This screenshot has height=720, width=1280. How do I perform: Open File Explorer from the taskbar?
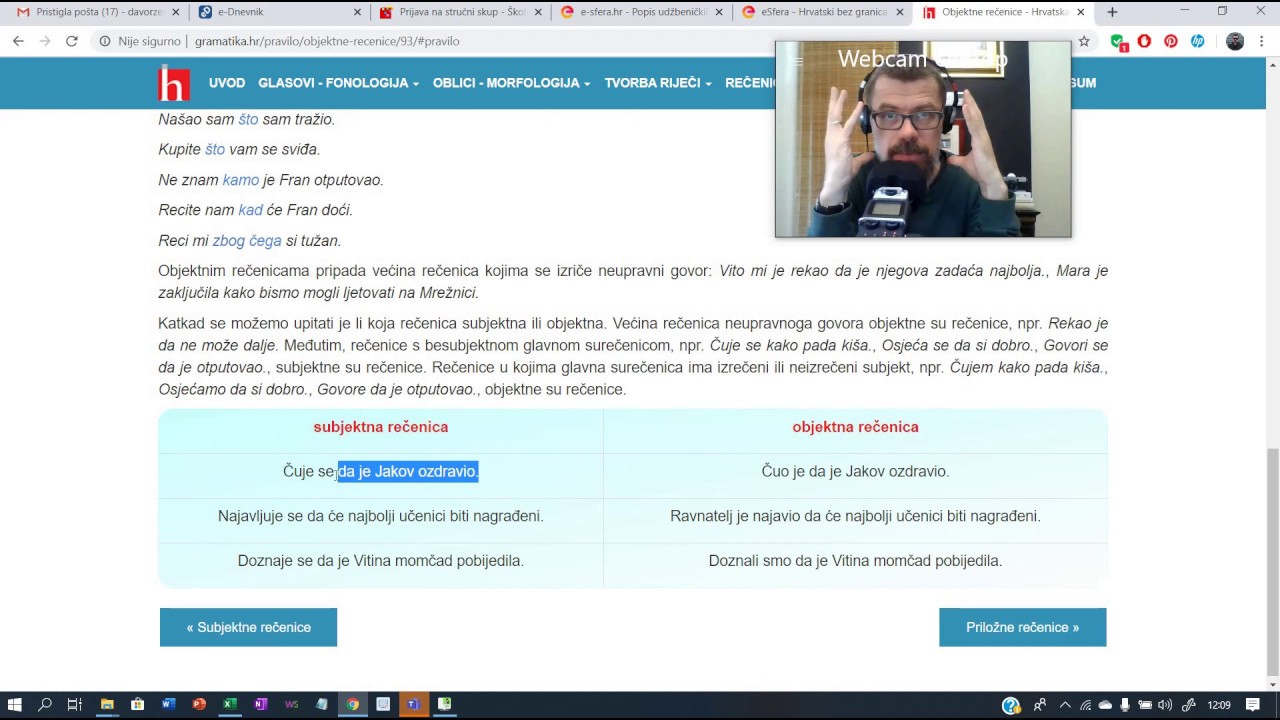[x=106, y=704]
